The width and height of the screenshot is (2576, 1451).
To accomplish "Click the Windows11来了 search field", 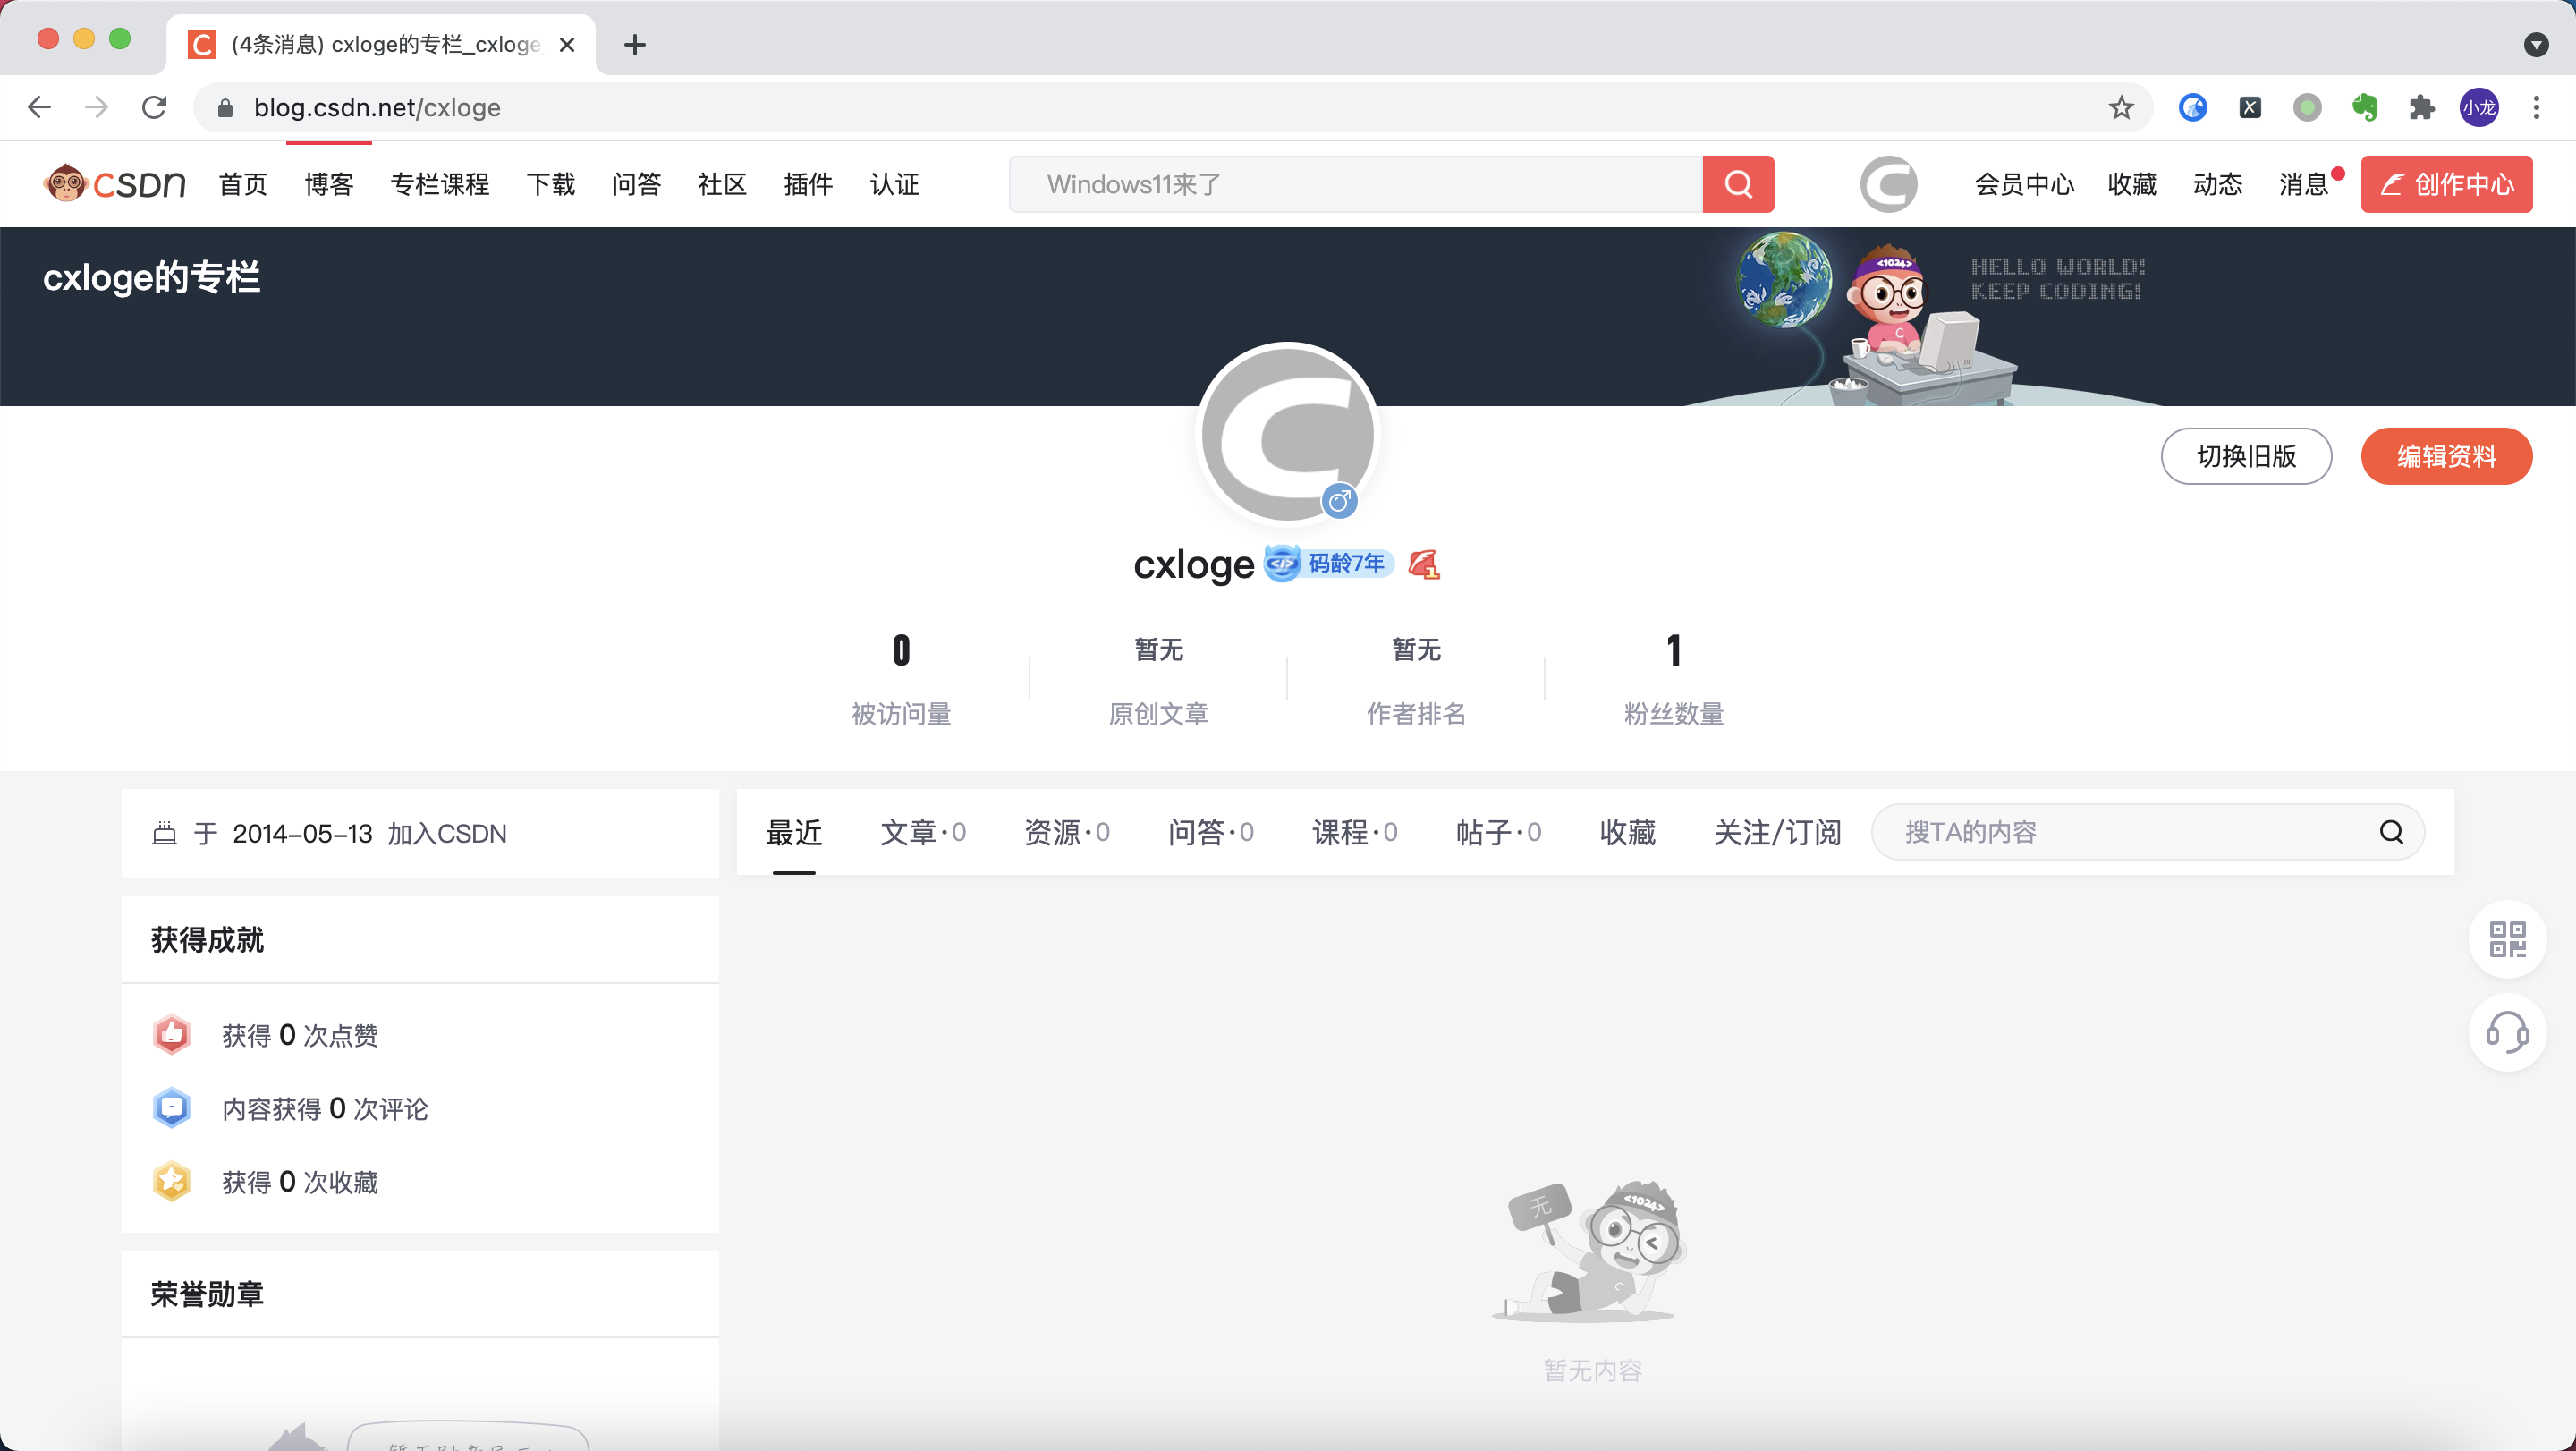I will [x=1355, y=184].
